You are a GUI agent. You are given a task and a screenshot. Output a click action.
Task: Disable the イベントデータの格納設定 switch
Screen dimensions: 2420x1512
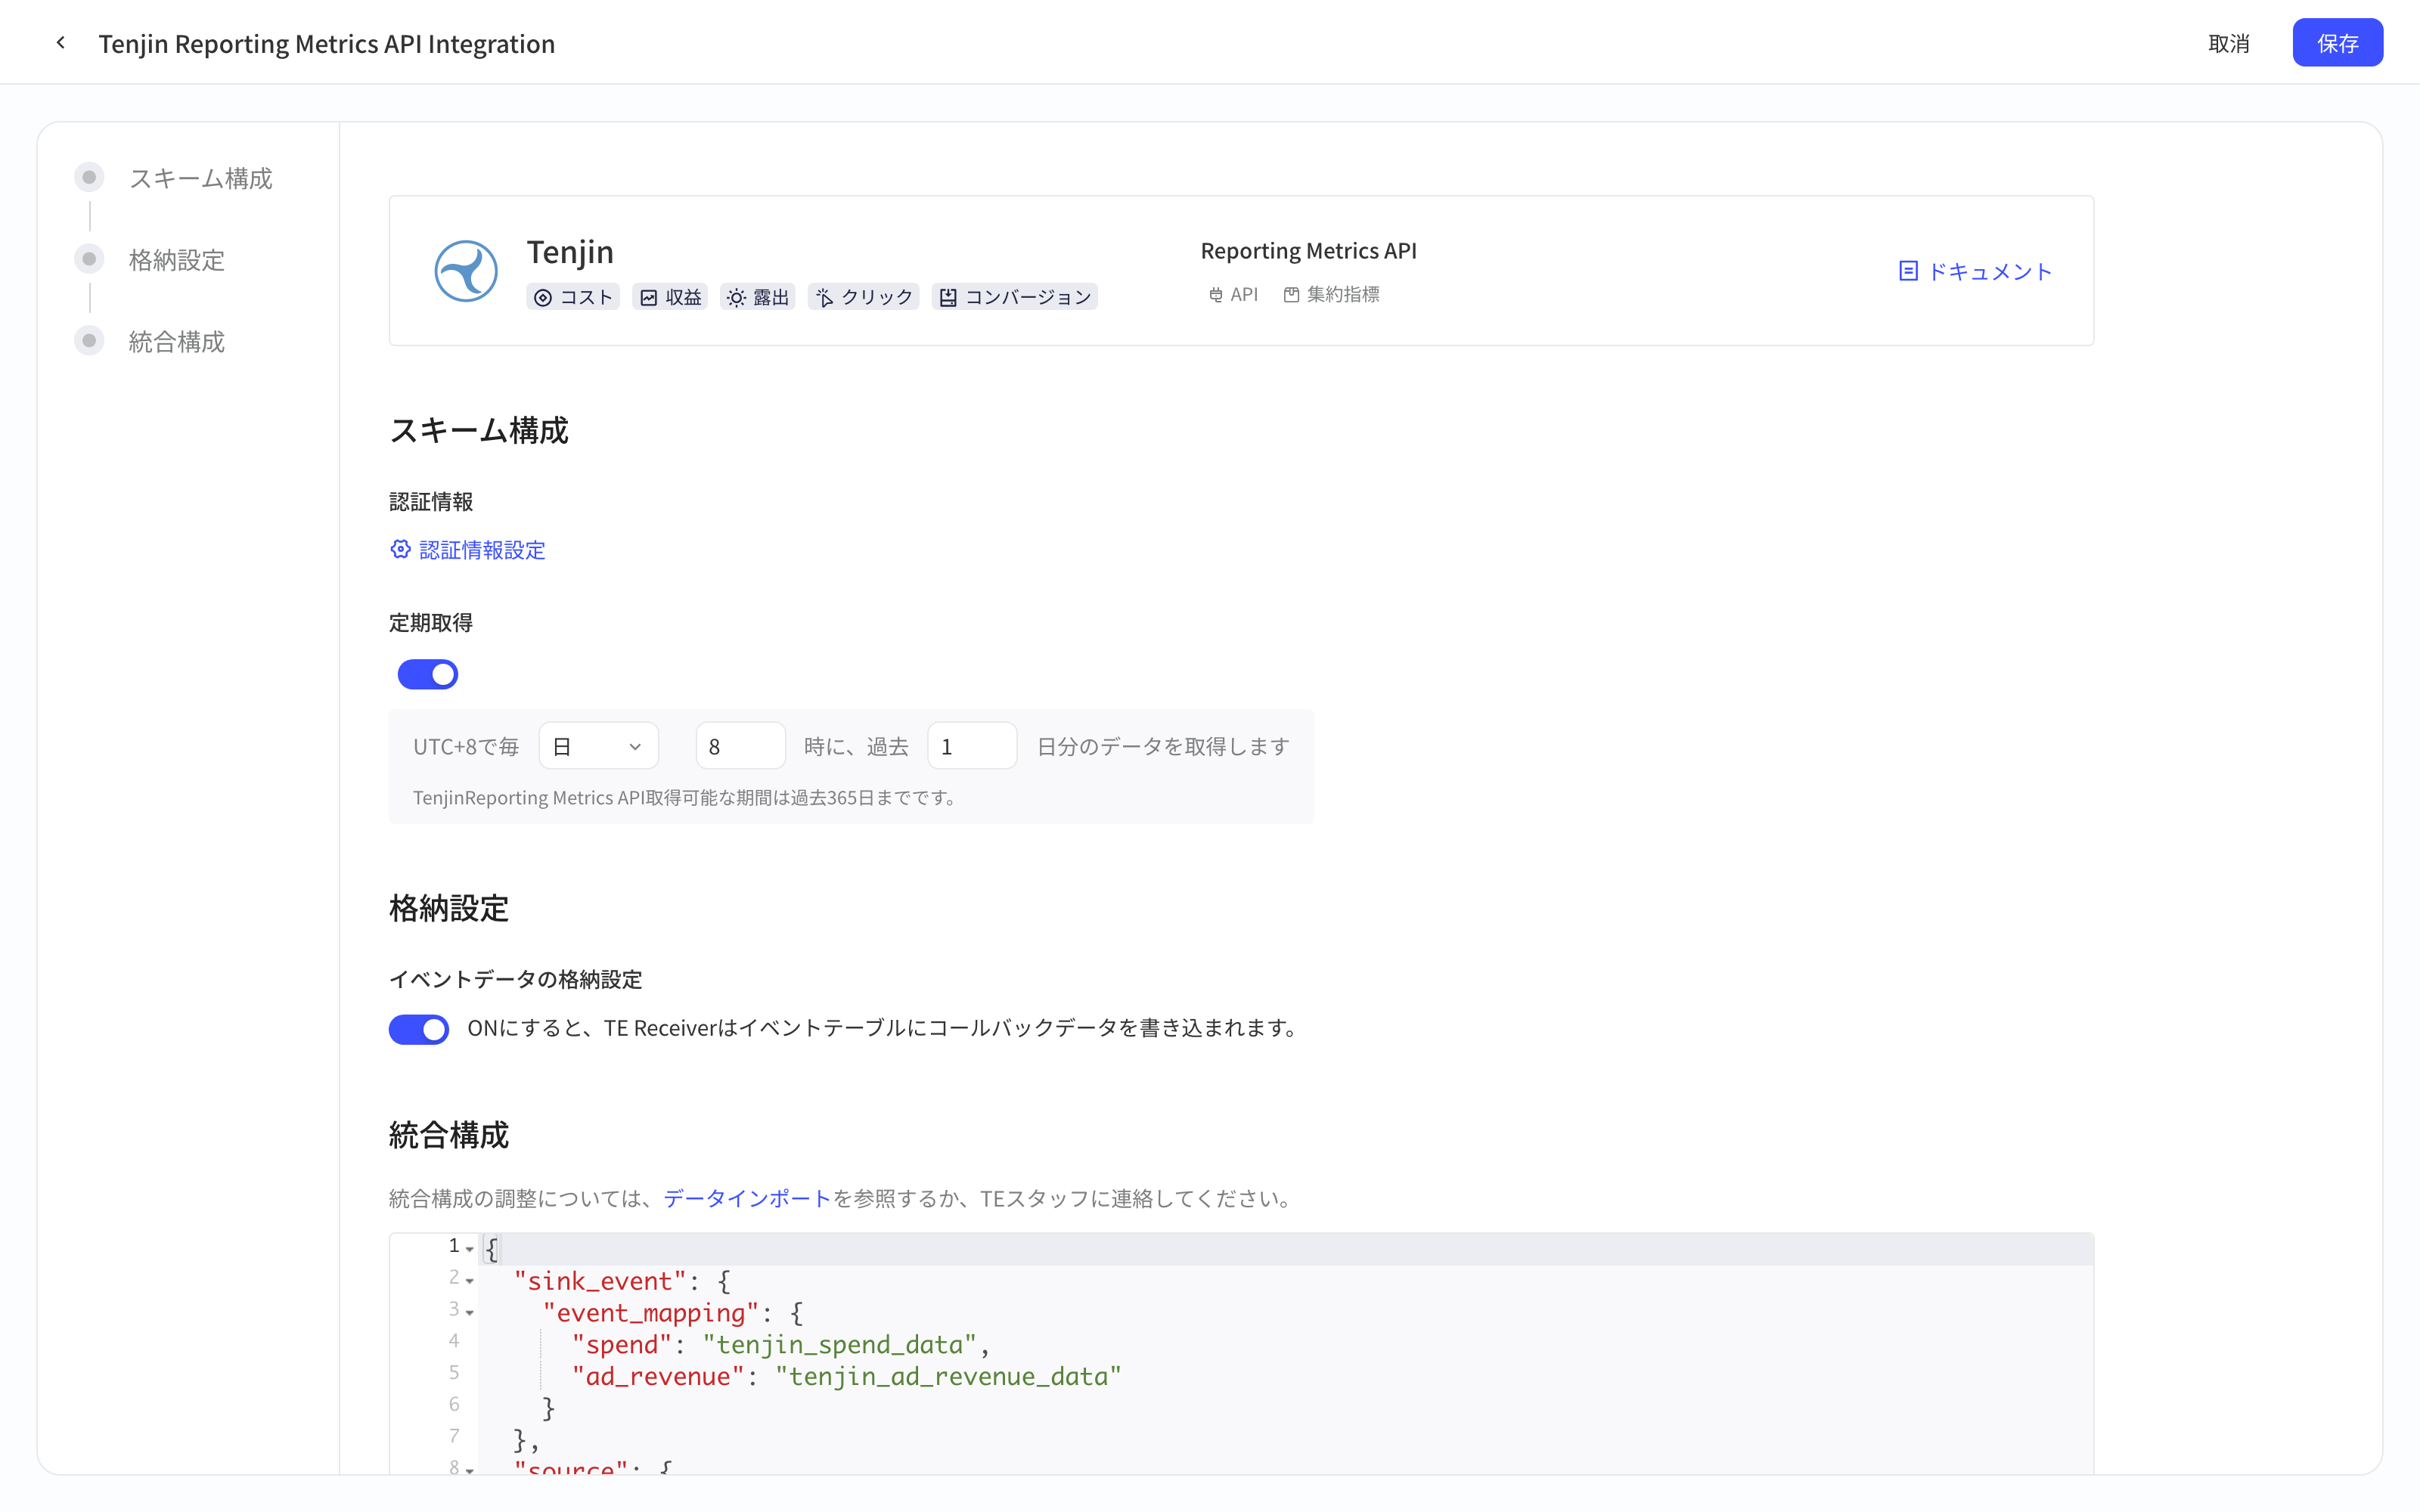pyautogui.click(x=419, y=1029)
